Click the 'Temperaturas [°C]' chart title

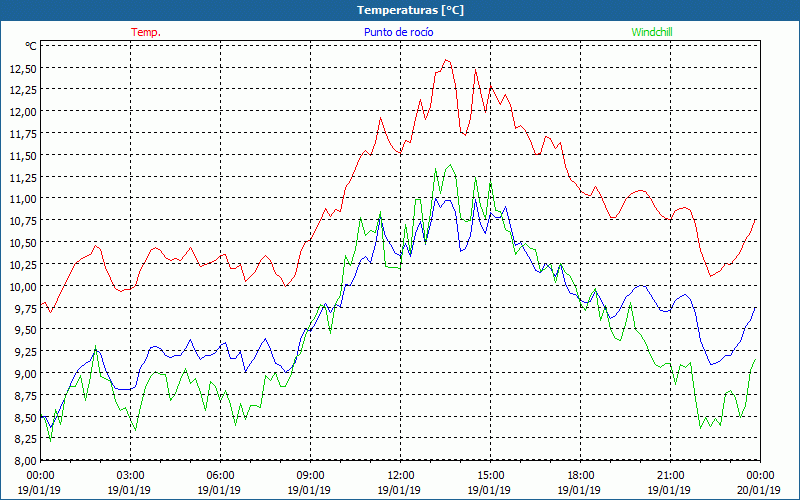410,10
